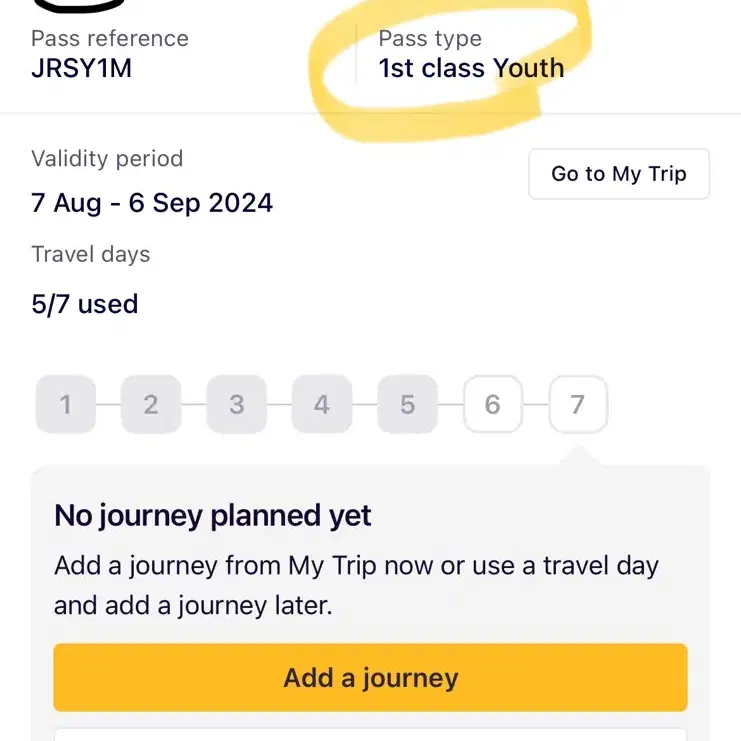This screenshot has height=741, width=741.
Task: Open Go to My Trip
Action: click(x=619, y=174)
